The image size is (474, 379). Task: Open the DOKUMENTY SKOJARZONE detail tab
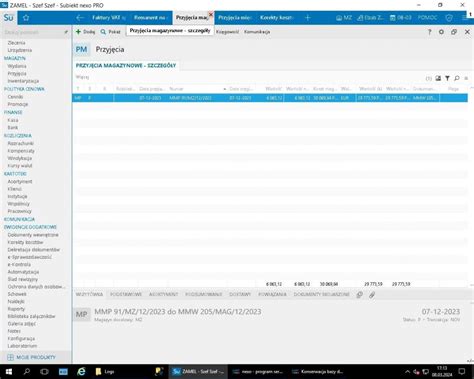[x=322, y=294]
